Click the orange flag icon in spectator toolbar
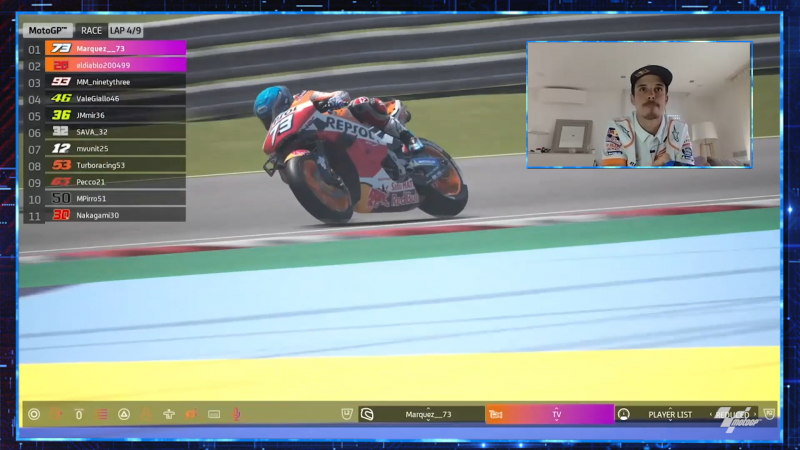The height and width of the screenshot is (450, 800). (57, 414)
